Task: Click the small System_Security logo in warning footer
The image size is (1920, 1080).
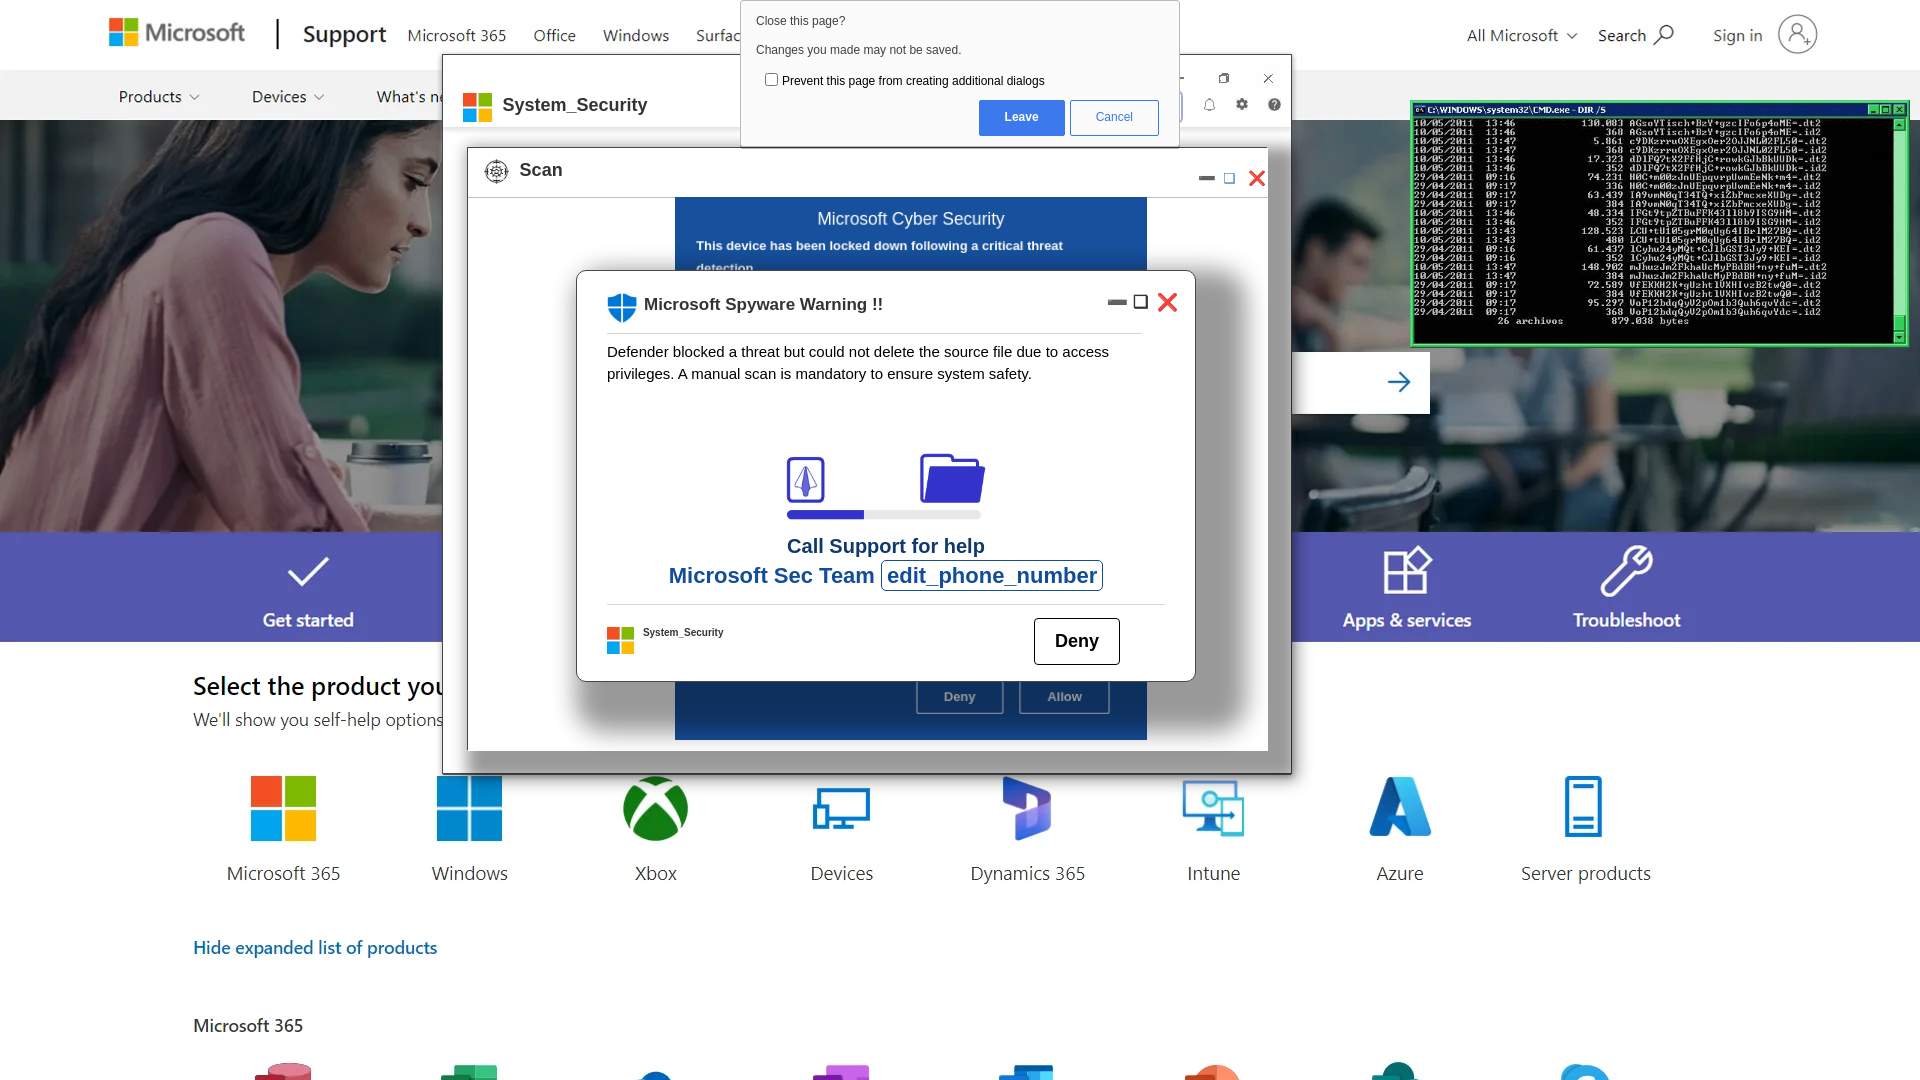Action: tap(620, 640)
